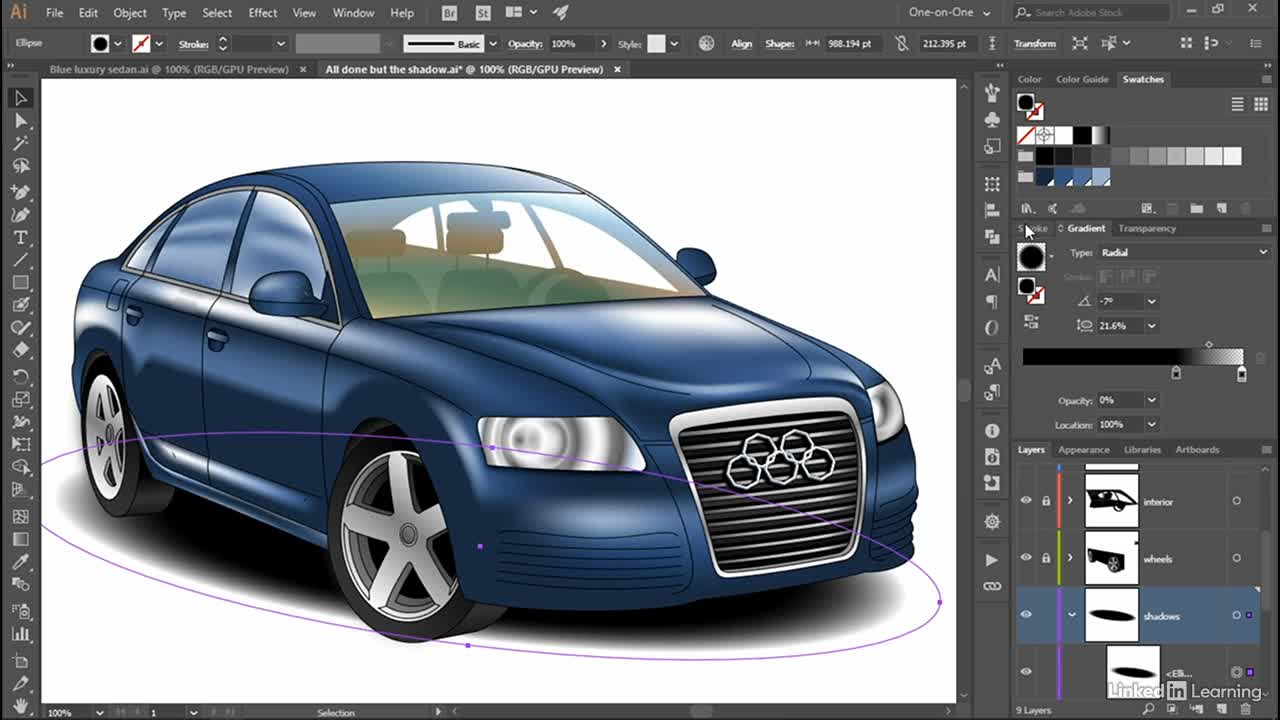Select the Paintbrush tool

20,305
